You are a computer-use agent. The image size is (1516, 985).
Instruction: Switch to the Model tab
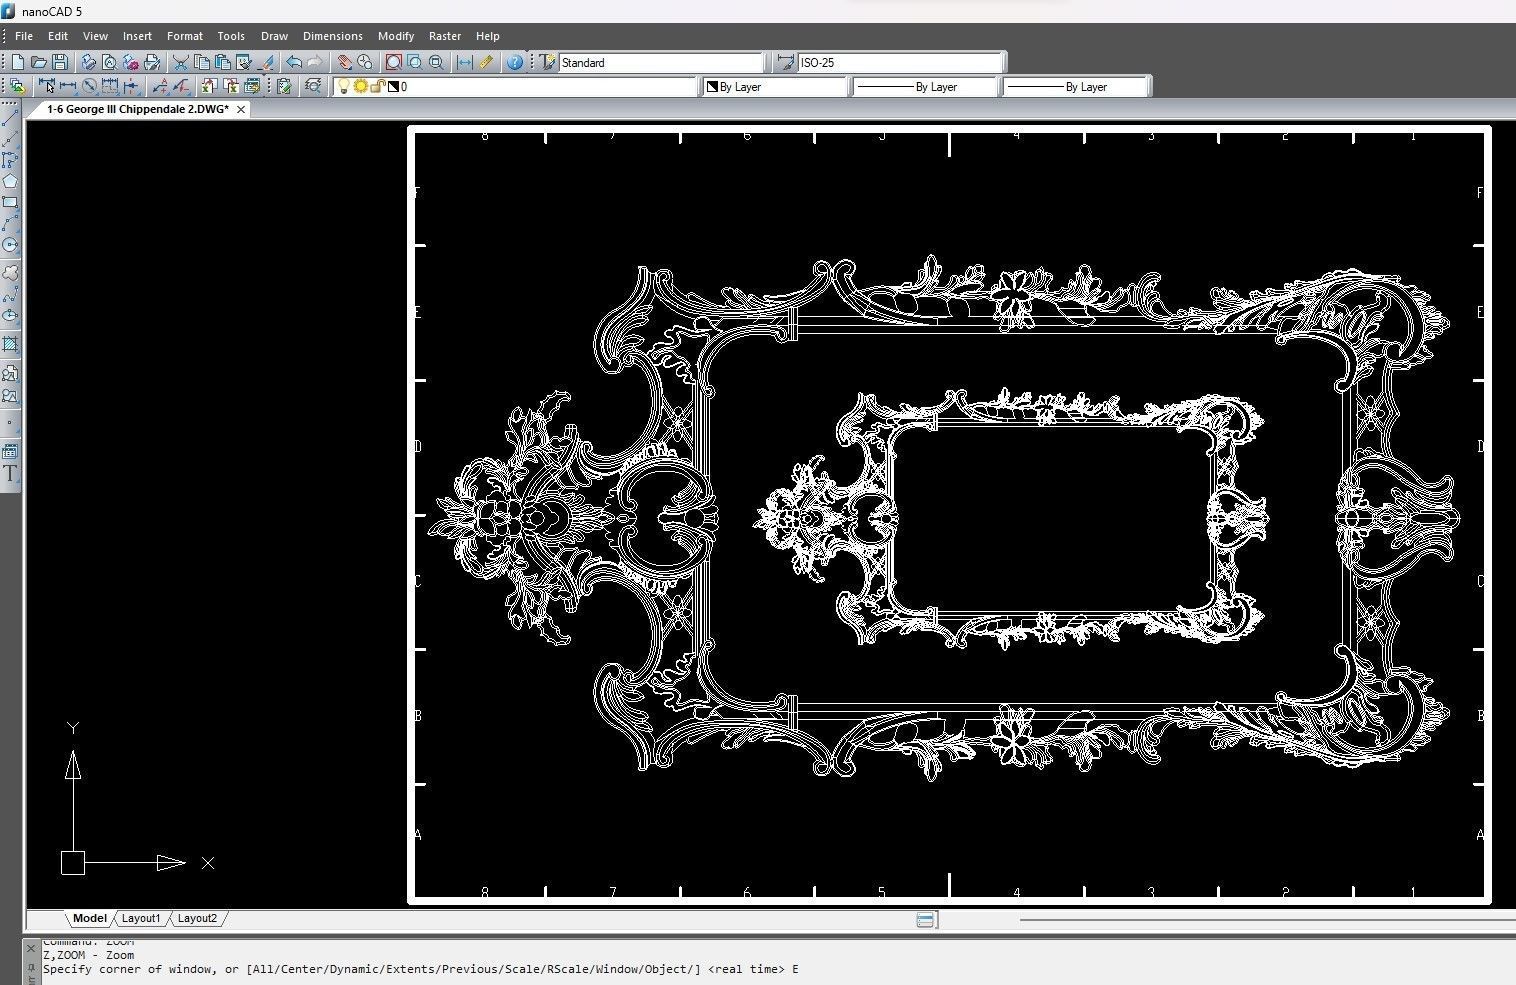coord(89,918)
